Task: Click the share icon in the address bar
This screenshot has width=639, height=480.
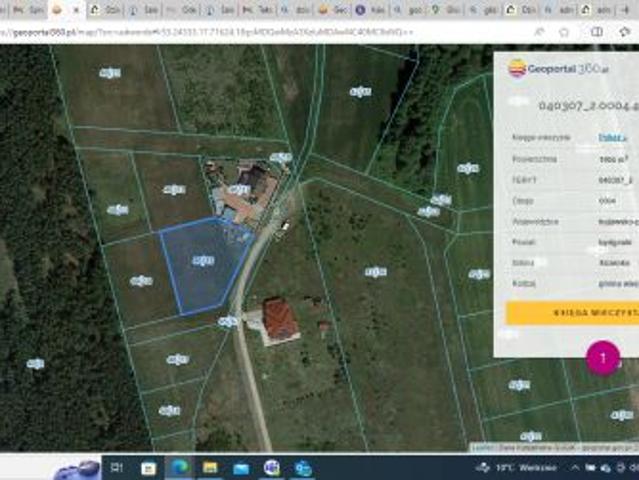Action: (x=540, y=31)
